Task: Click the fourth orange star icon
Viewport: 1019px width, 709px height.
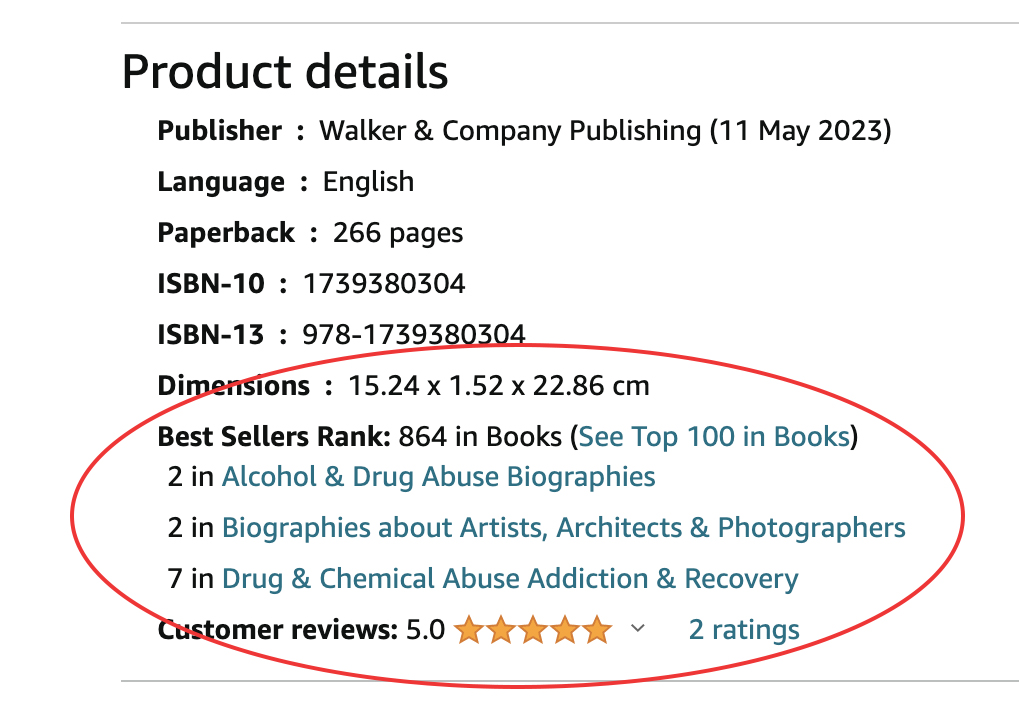Action: pos(566,630)
